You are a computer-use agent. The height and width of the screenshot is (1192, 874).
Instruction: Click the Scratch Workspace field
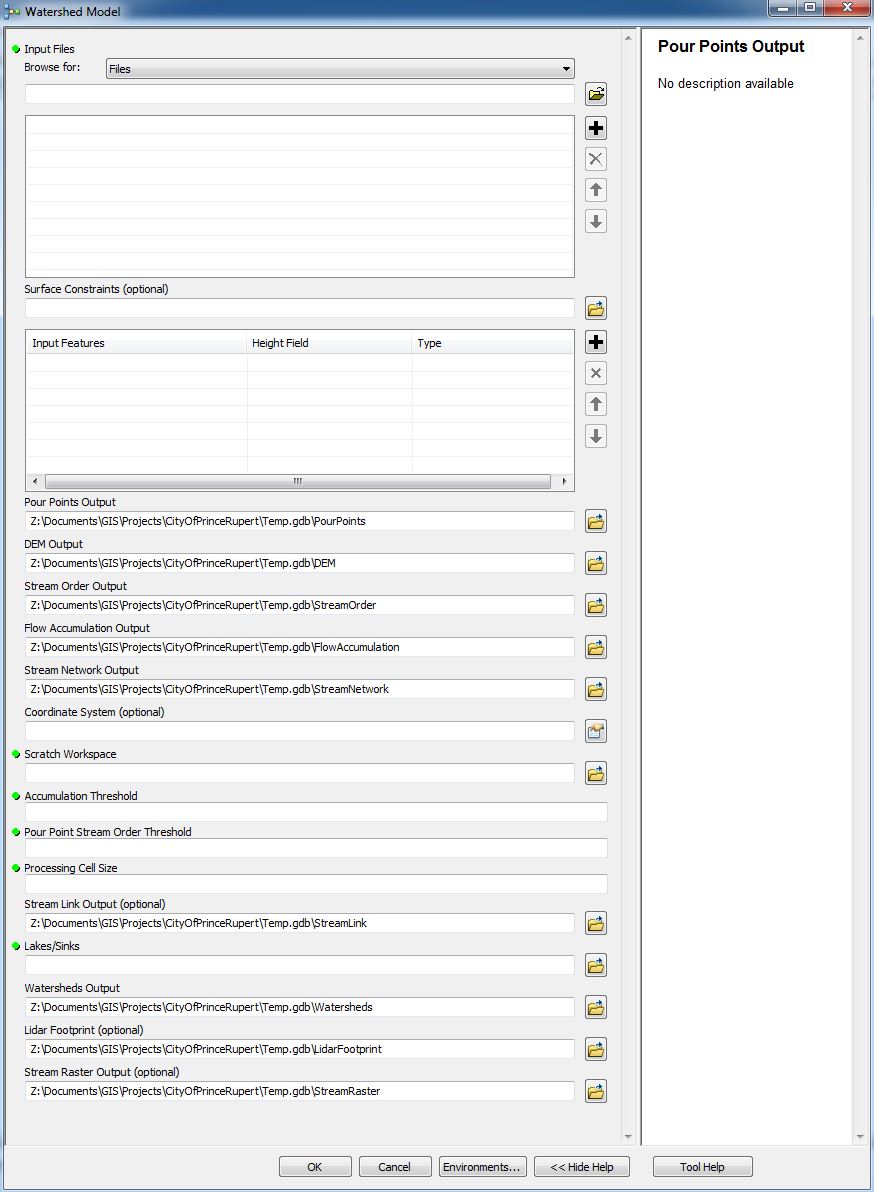pyautogui.click(x=299, y=773)
